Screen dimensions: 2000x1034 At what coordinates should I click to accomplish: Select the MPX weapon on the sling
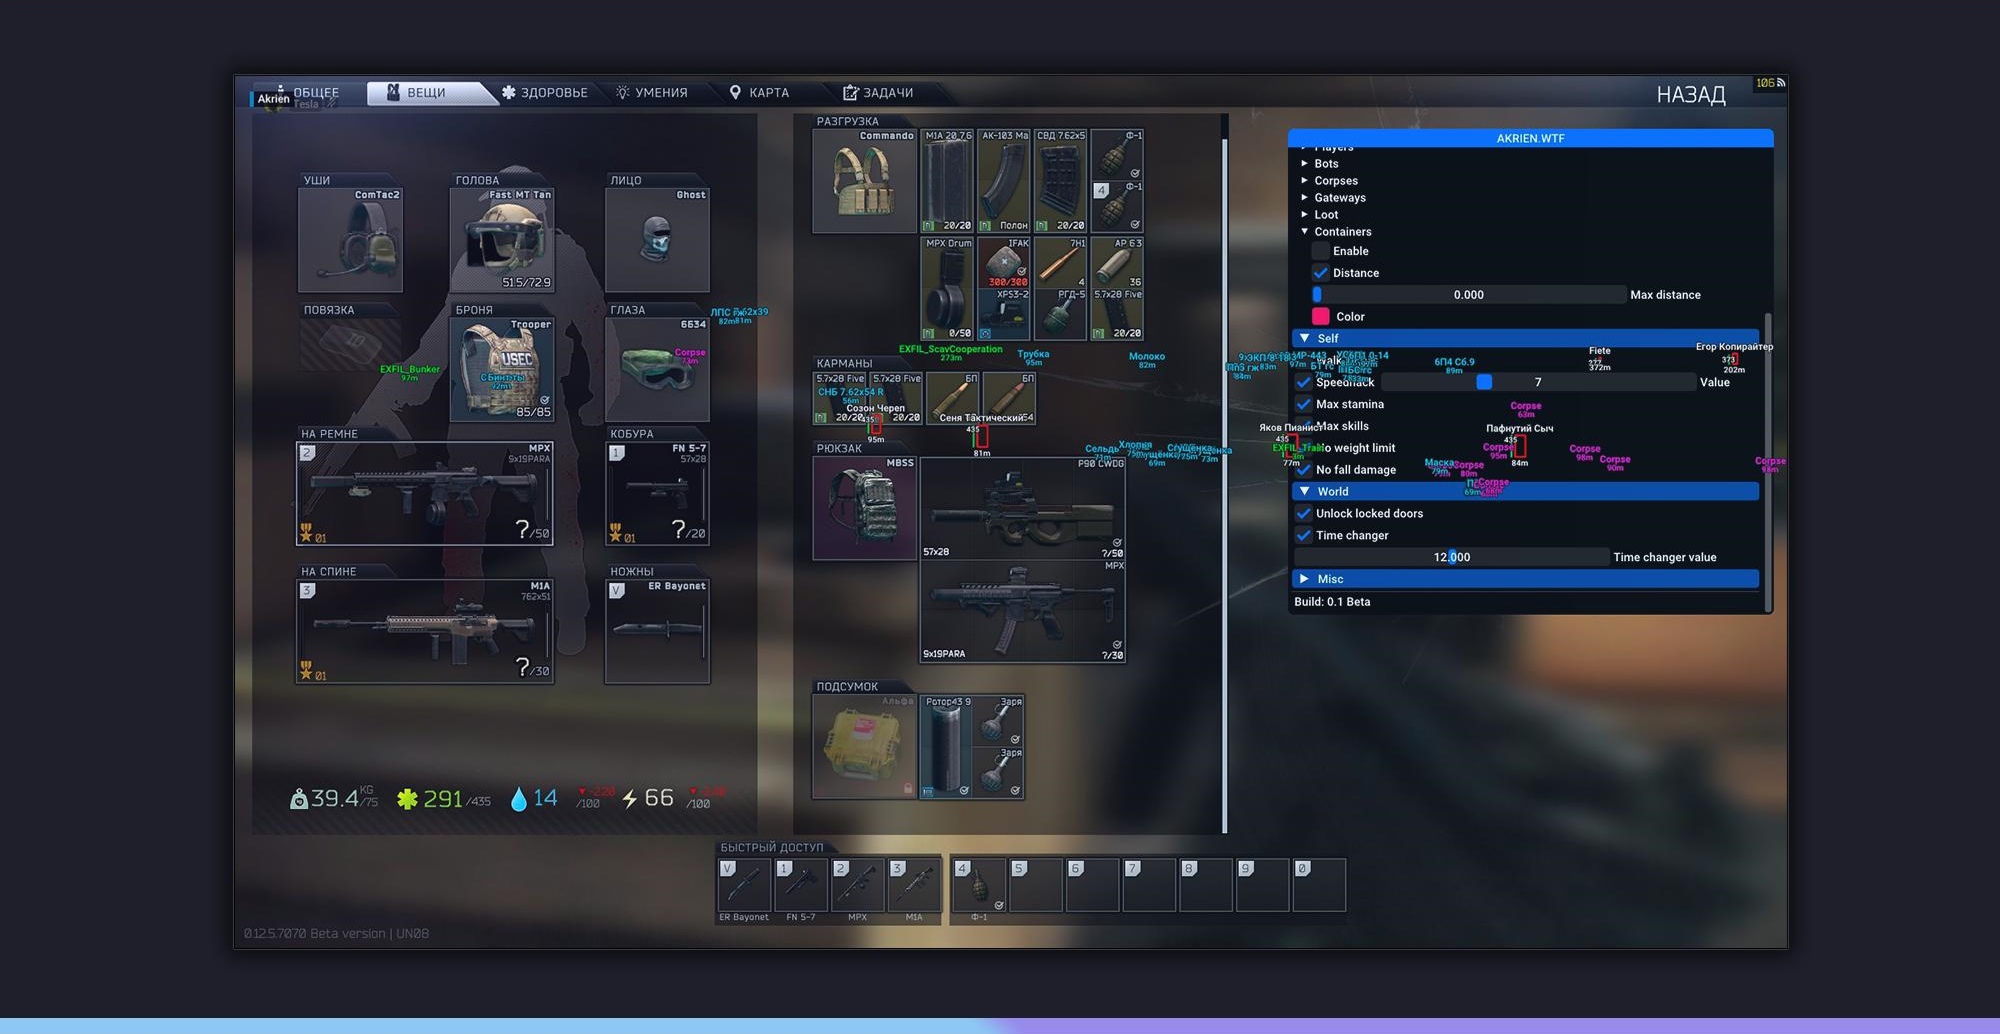coord(425,494)
